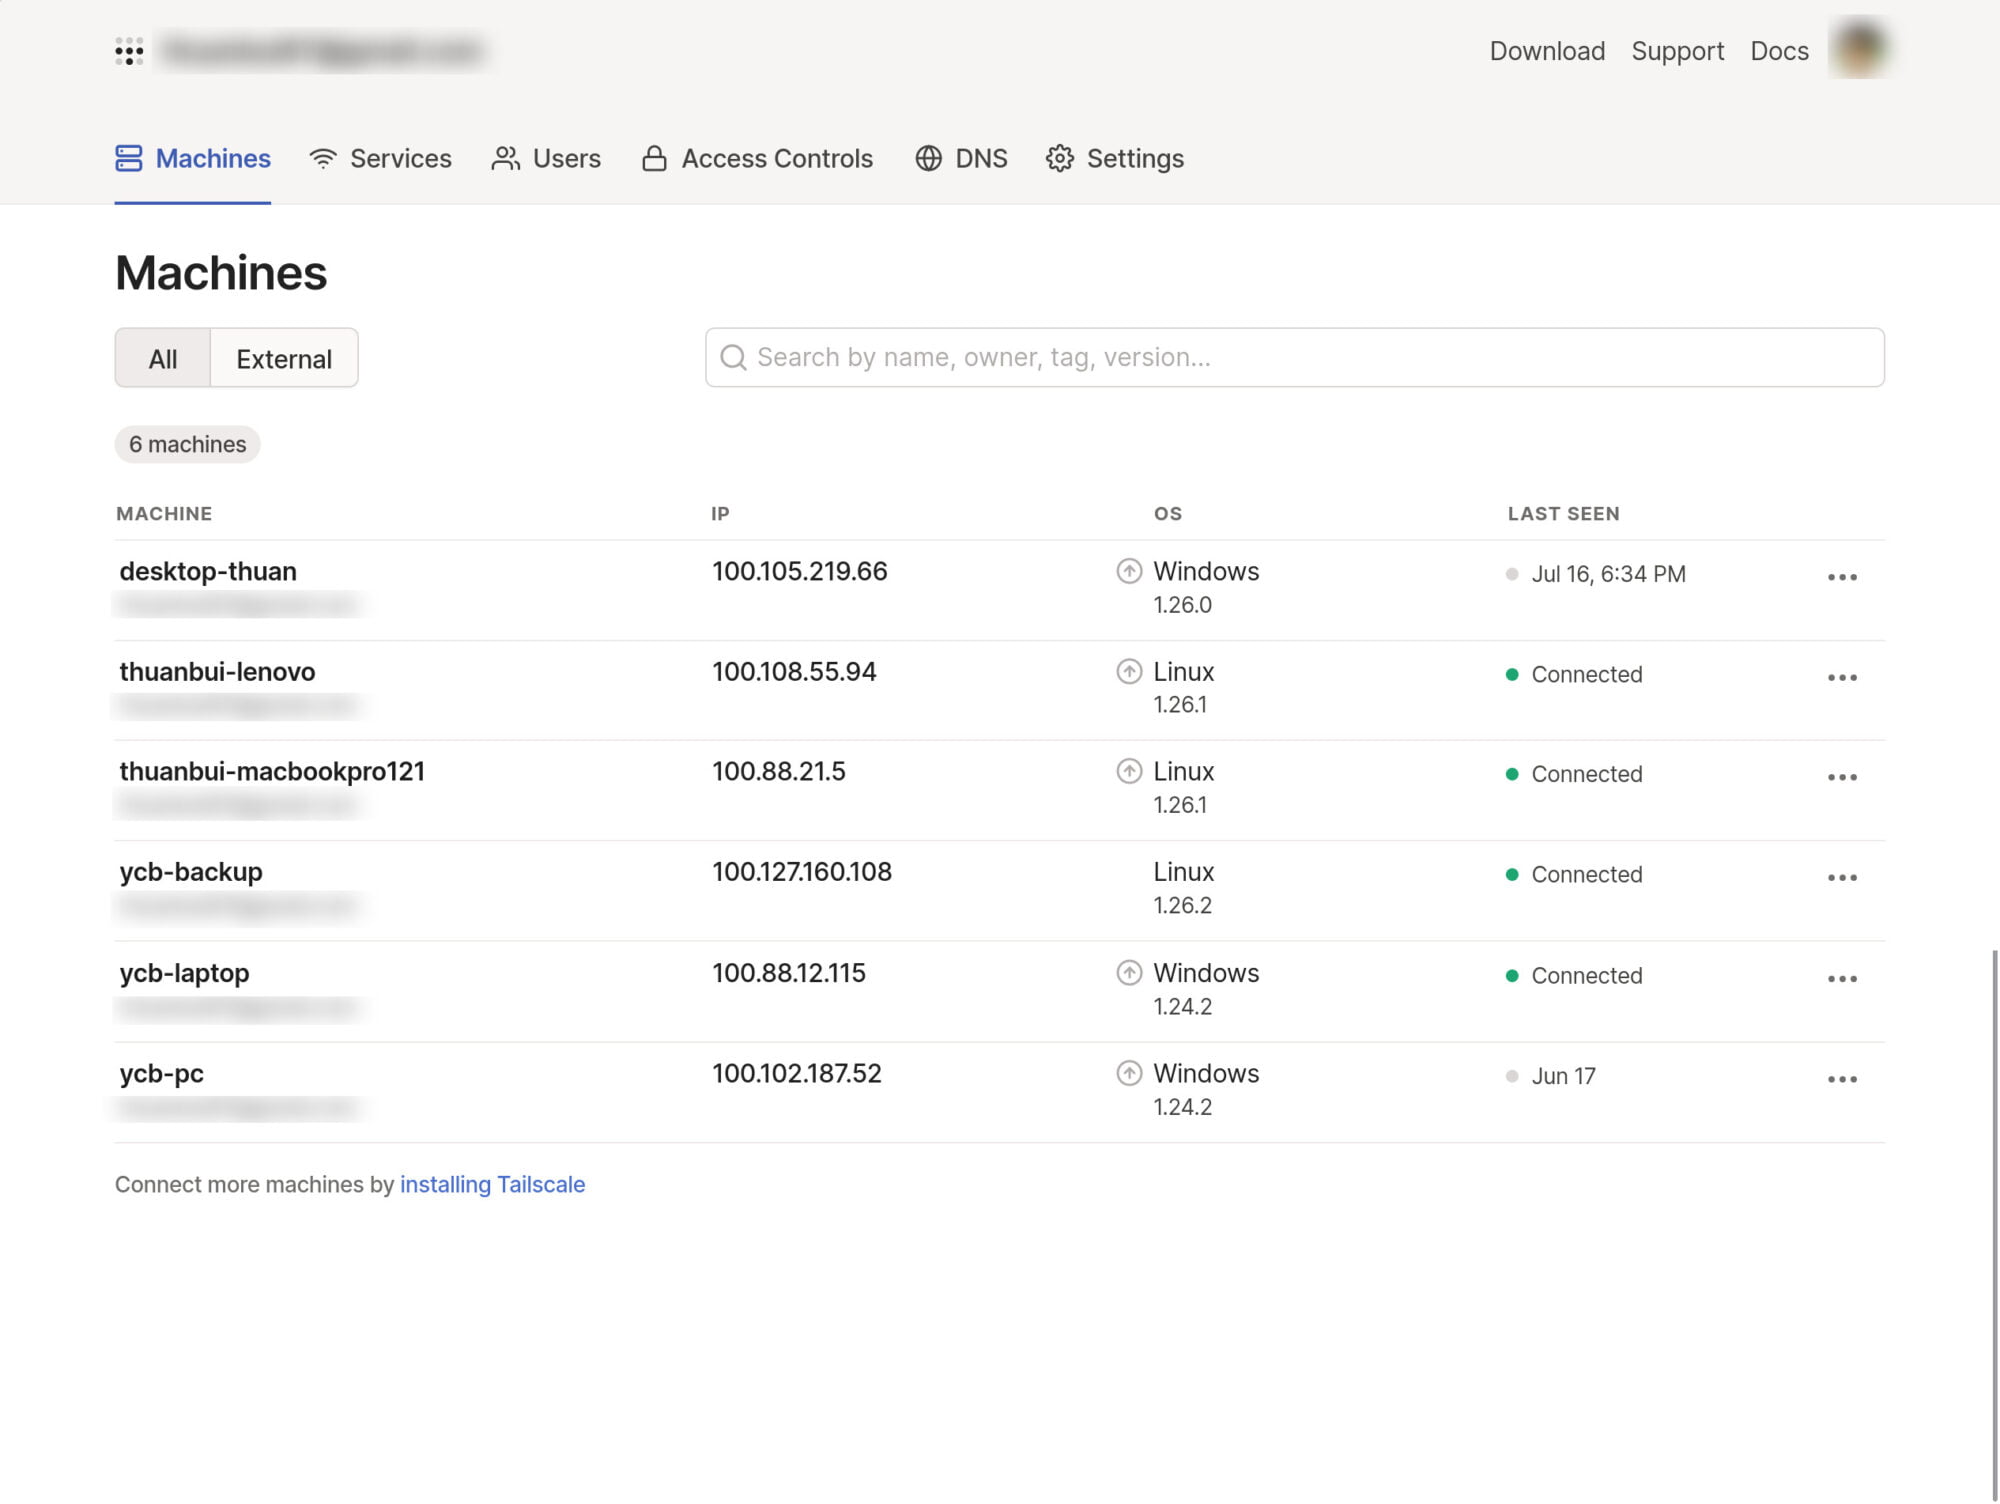This screenshot has width=2000, height=1504.
Task: Follow the installing Tailscale link
Action: (492, 1184)
